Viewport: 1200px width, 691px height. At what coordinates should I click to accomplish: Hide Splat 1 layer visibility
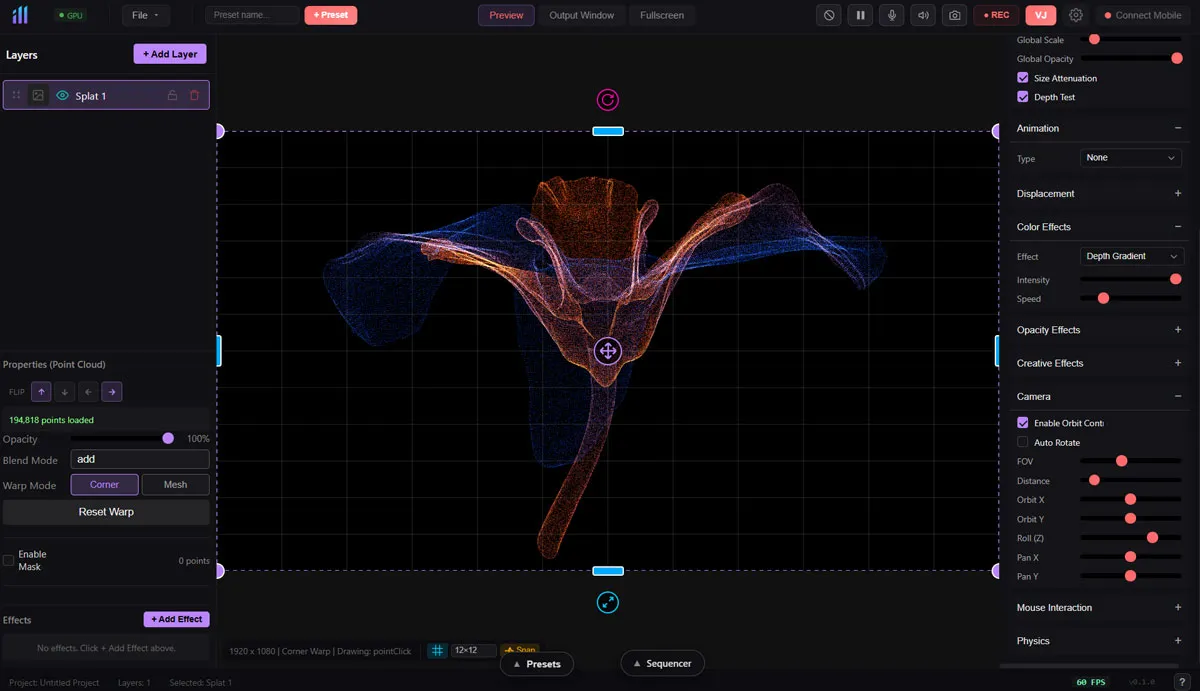point(62,95)
